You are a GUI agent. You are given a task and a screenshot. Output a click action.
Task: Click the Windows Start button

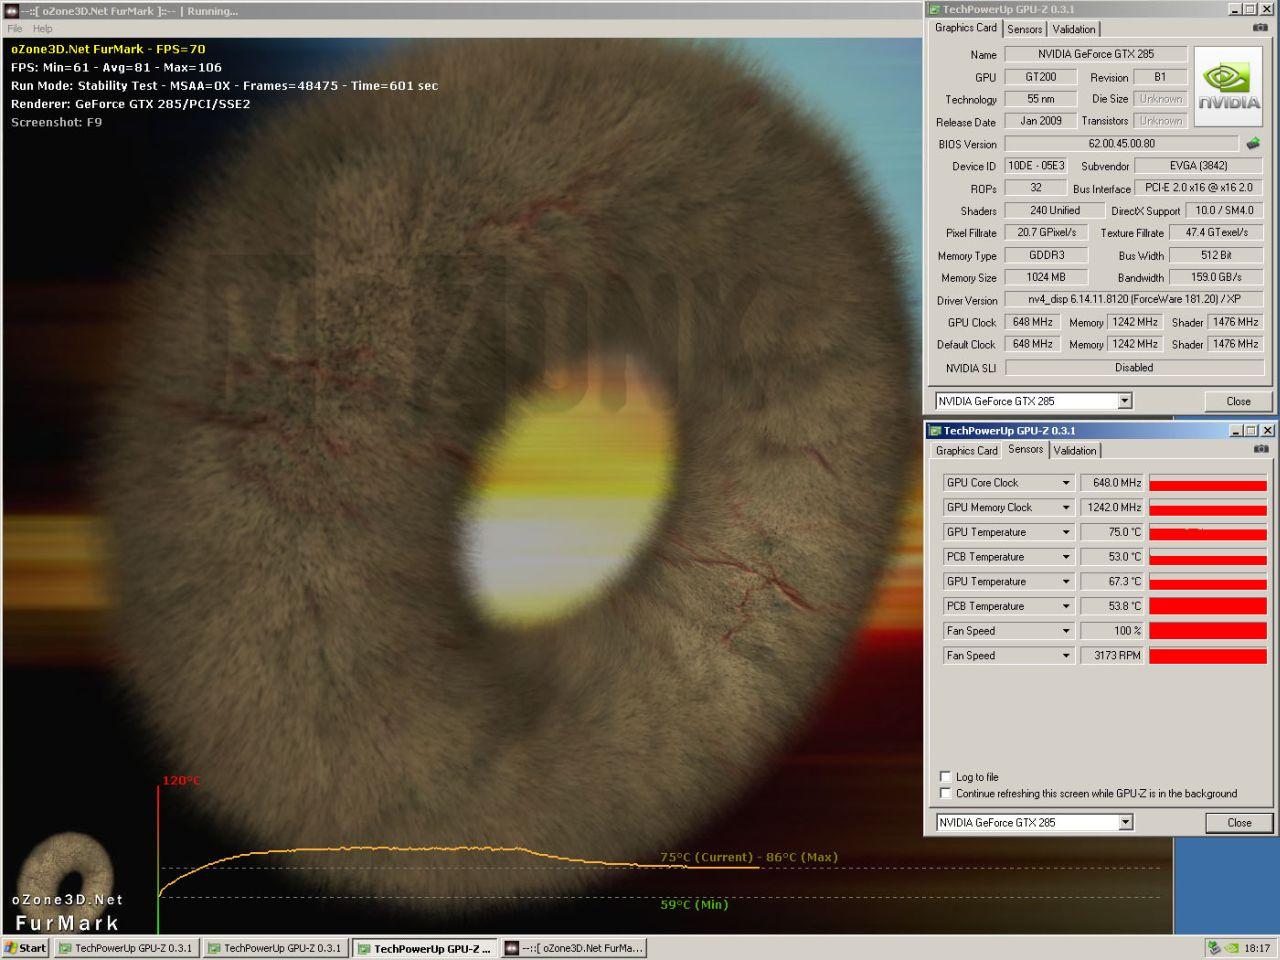(x=26, y=948)
